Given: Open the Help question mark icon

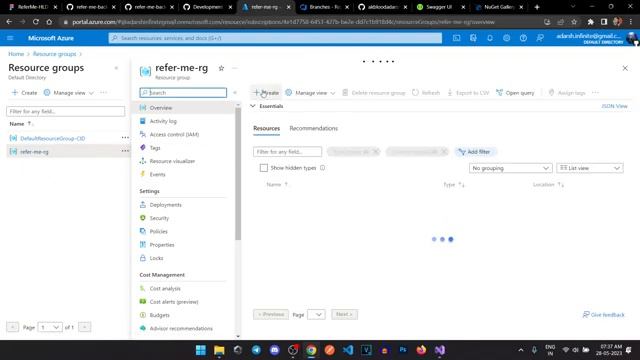Looking at the screenshot, I should point(523,38).
